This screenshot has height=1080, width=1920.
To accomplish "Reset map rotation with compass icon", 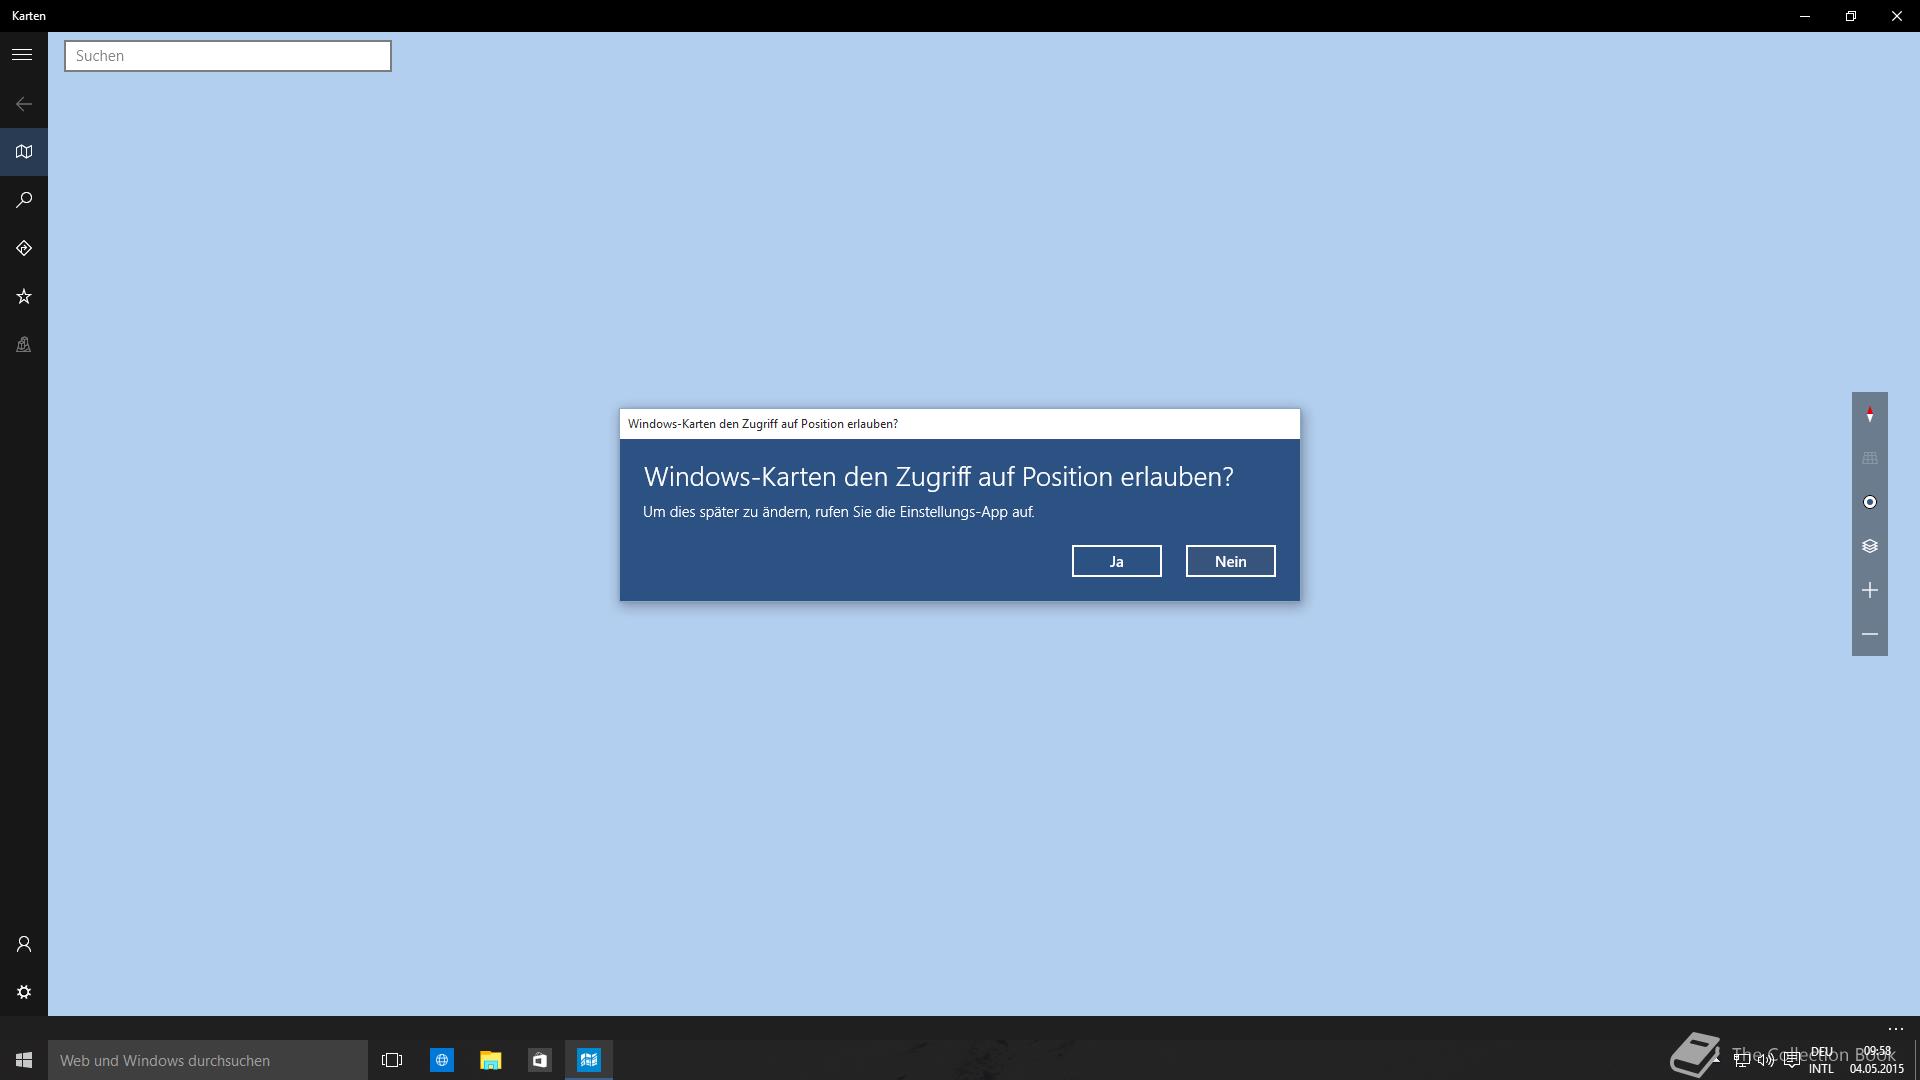I will 1869,414.
